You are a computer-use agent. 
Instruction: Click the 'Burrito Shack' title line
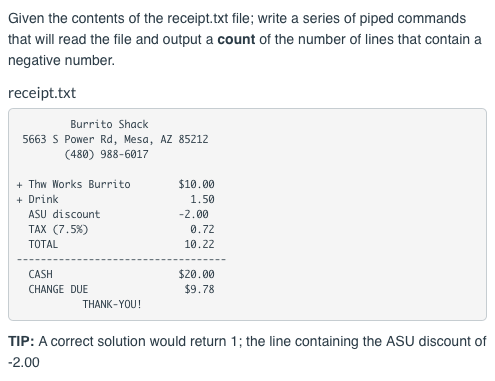(x=109, y=124)
